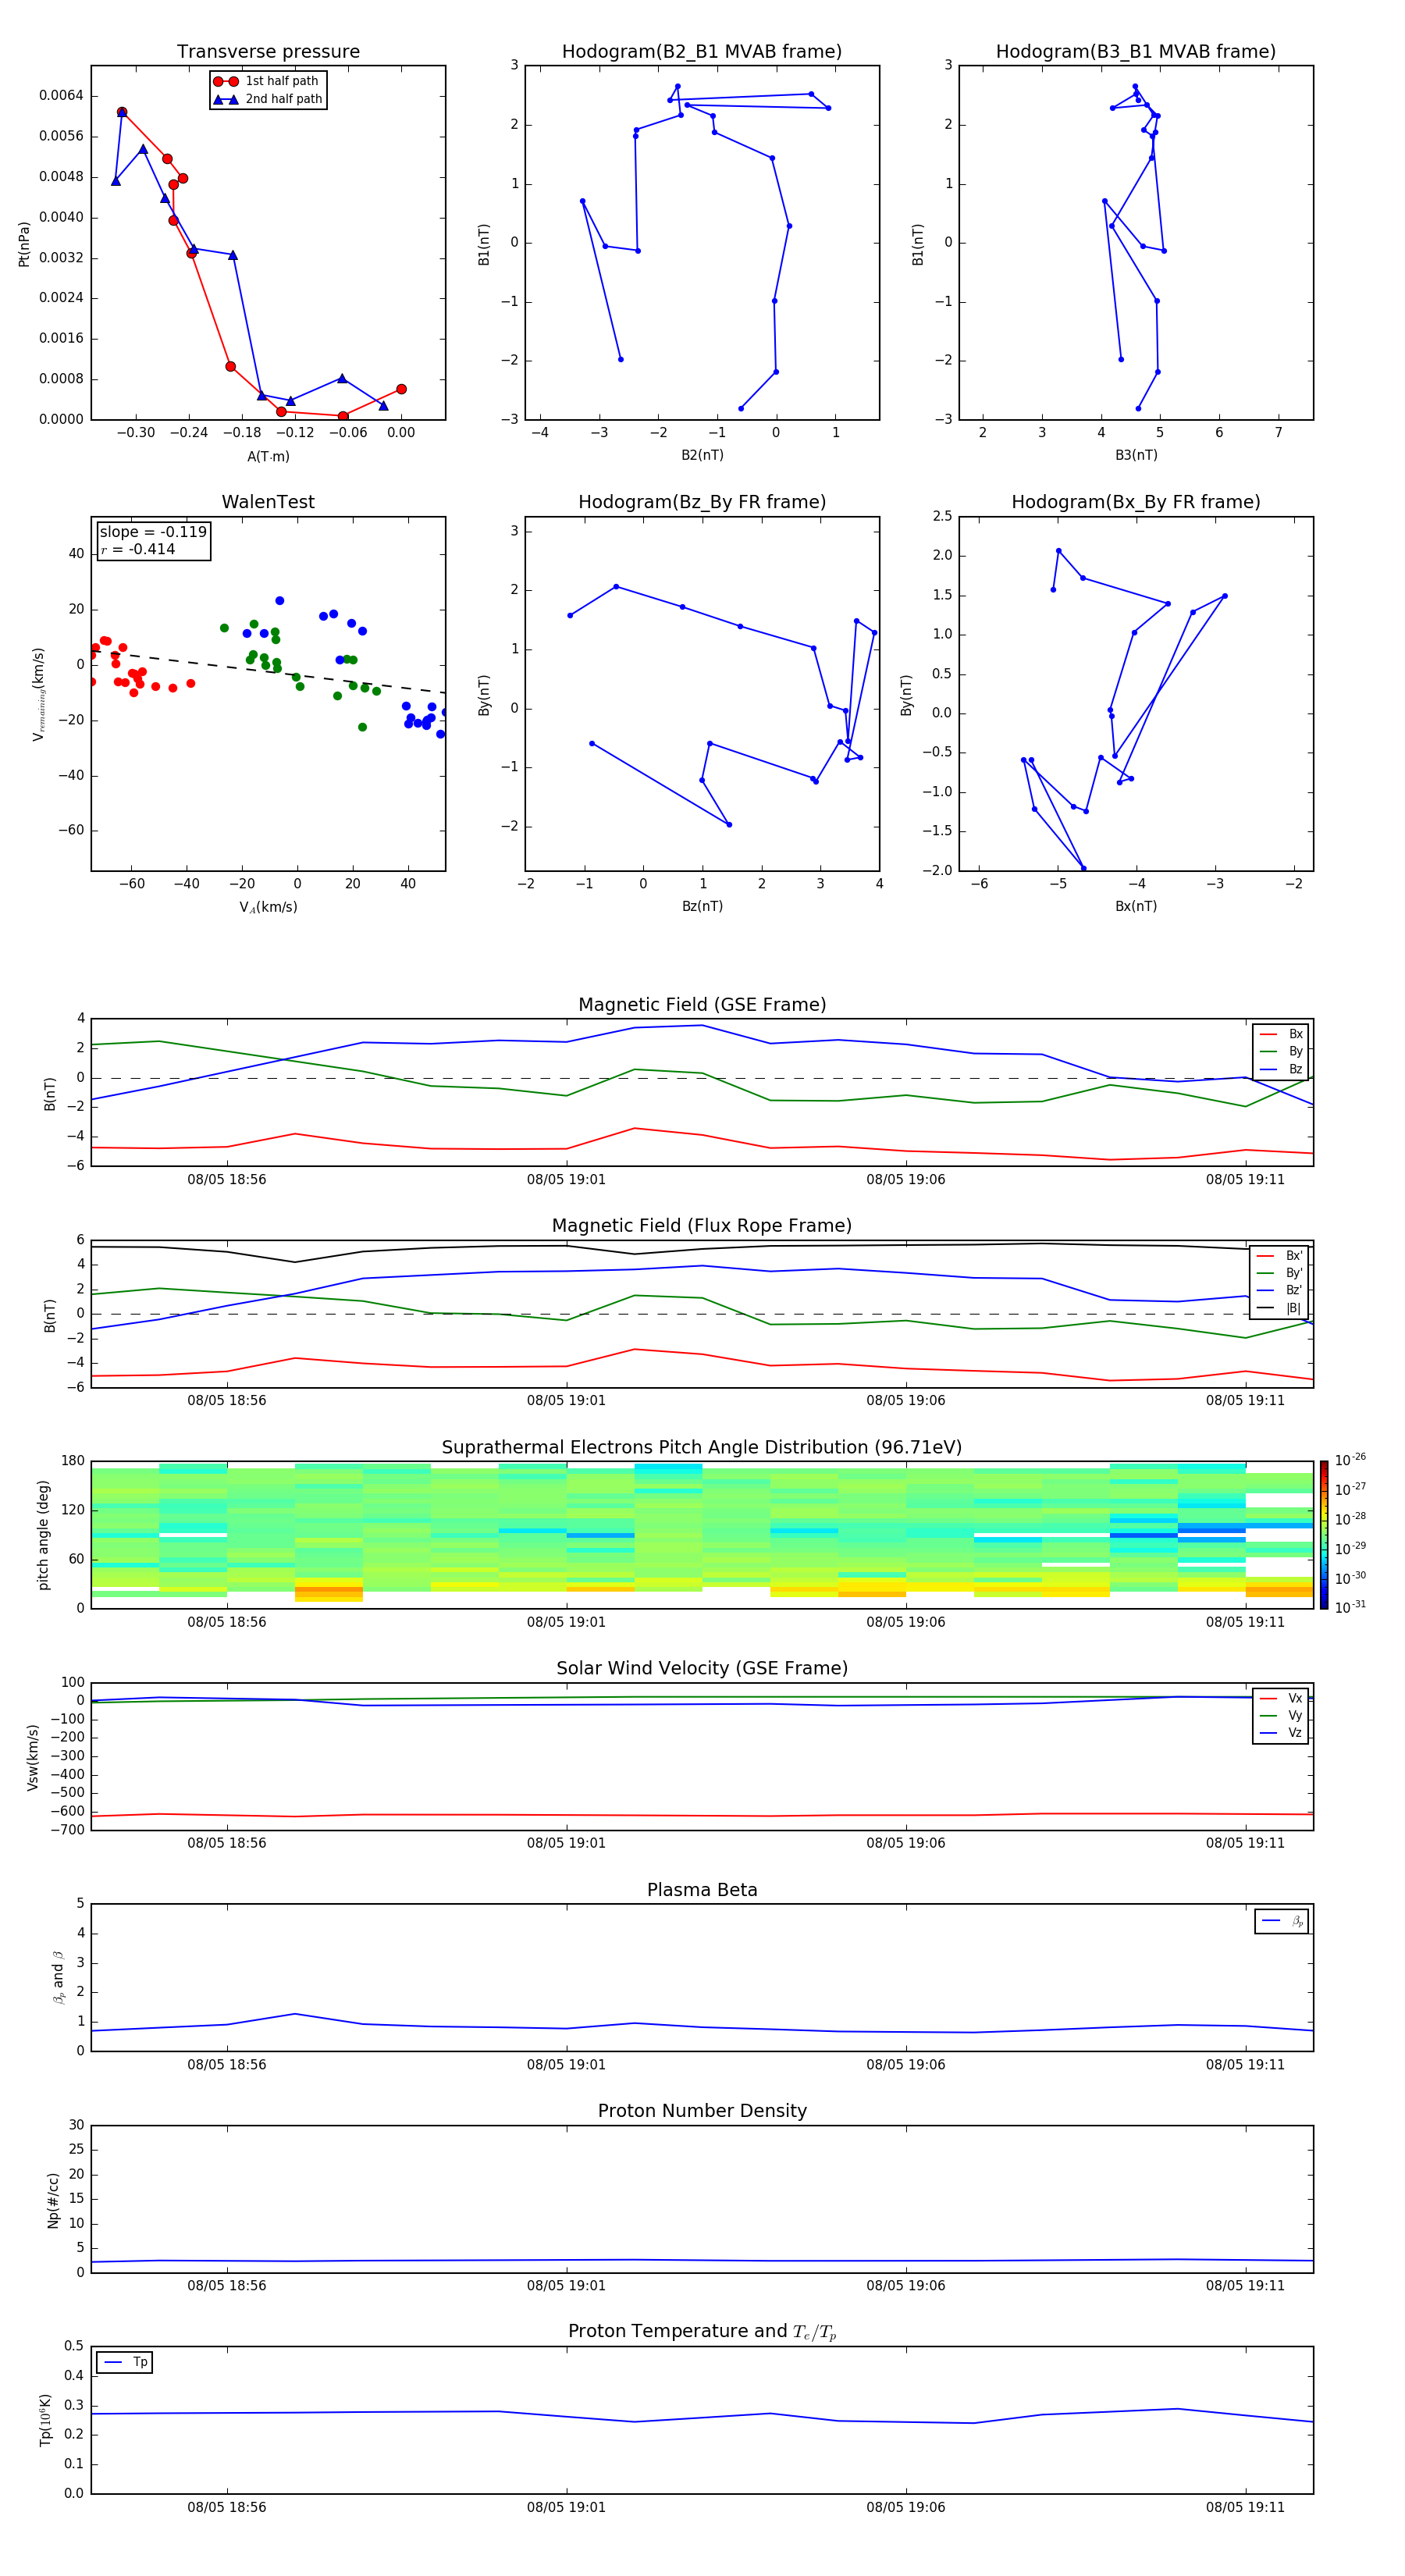Click the 'A(T·m)' x-axis label
This screenshot has width=1405, height=2576.
268,457
